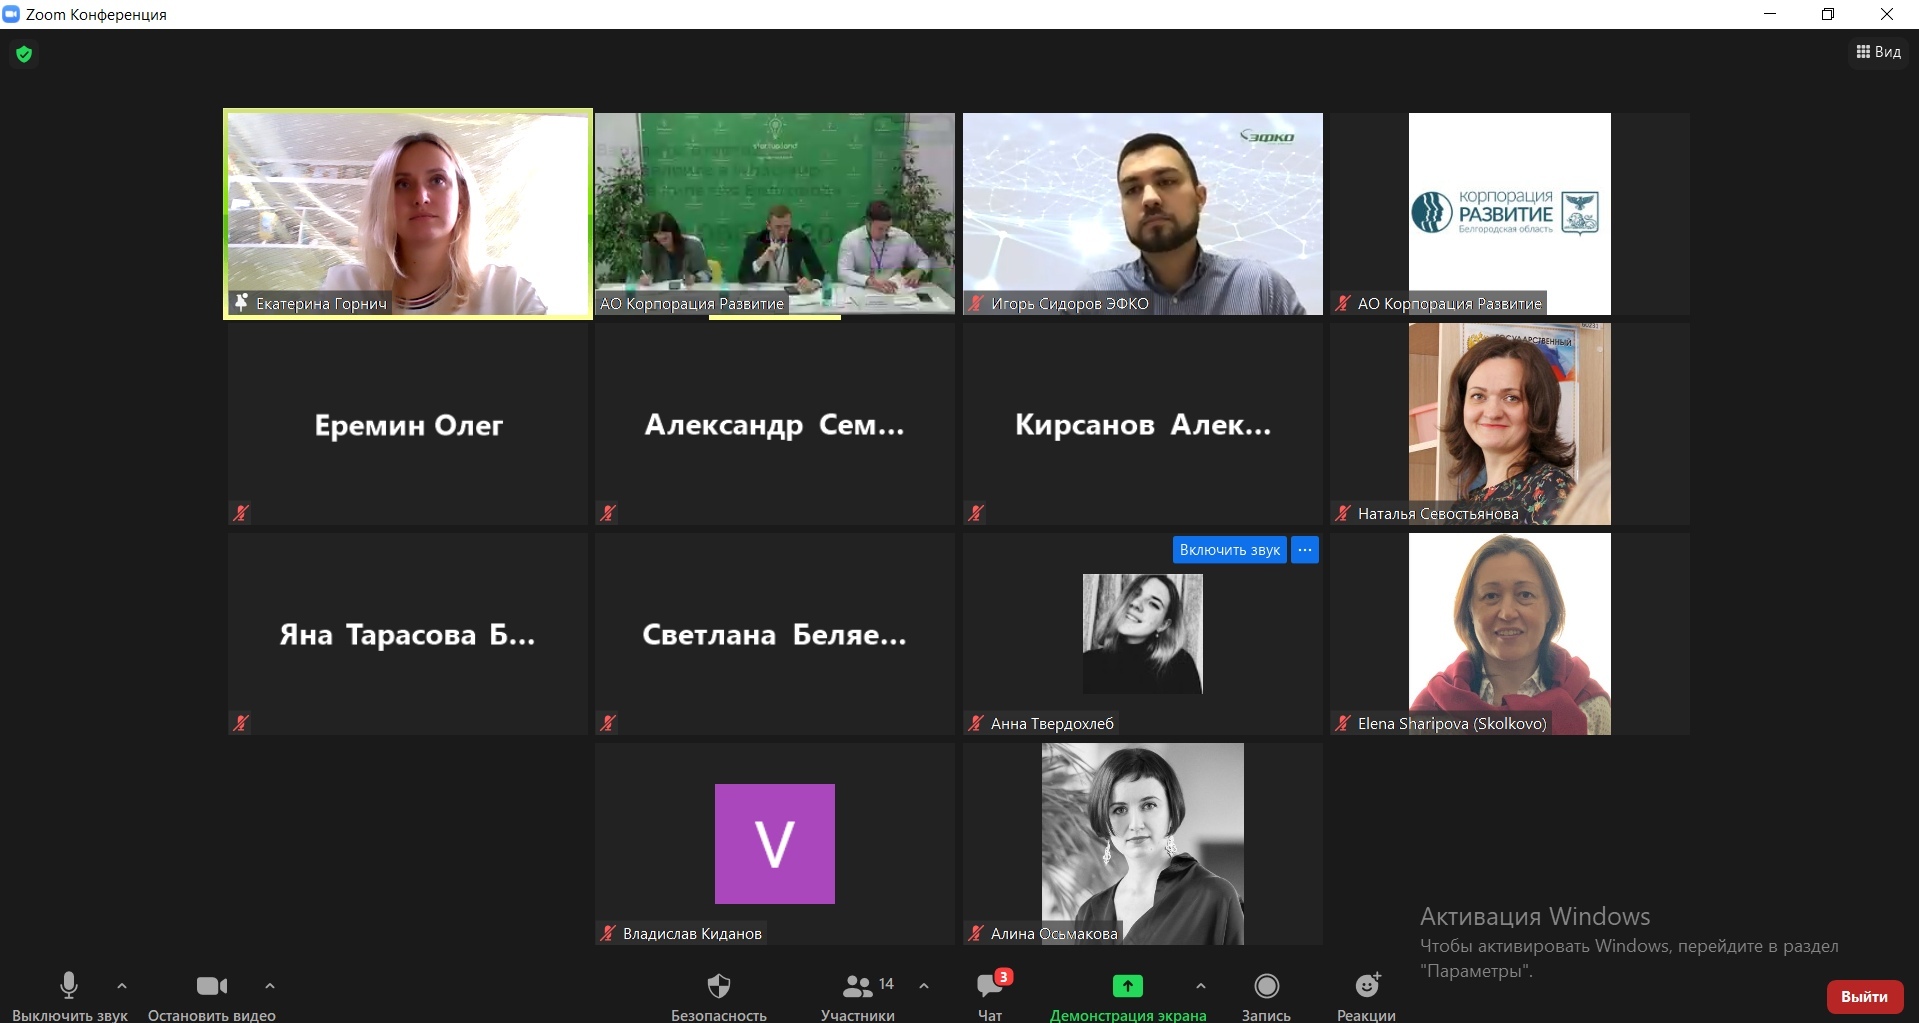Close the Zoom Конференция window
1919x1023 pixels.
click(x=1887, y=14)
